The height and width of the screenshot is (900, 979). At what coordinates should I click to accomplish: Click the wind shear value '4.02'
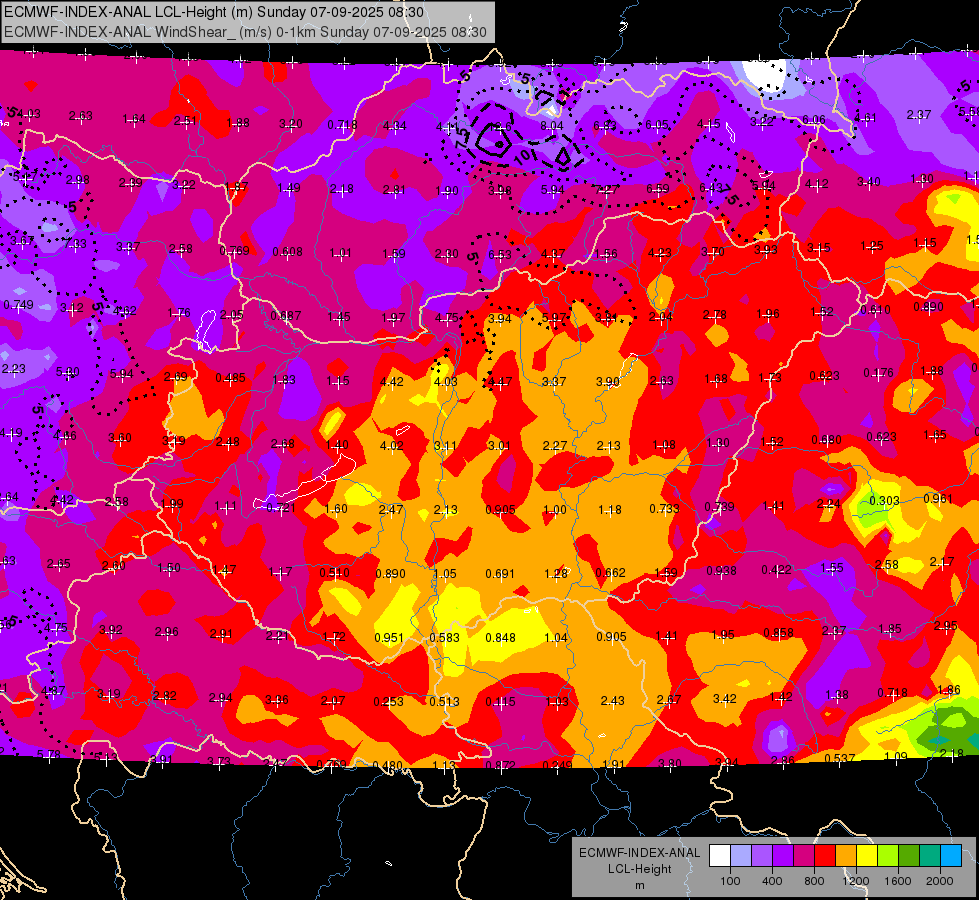391,445
